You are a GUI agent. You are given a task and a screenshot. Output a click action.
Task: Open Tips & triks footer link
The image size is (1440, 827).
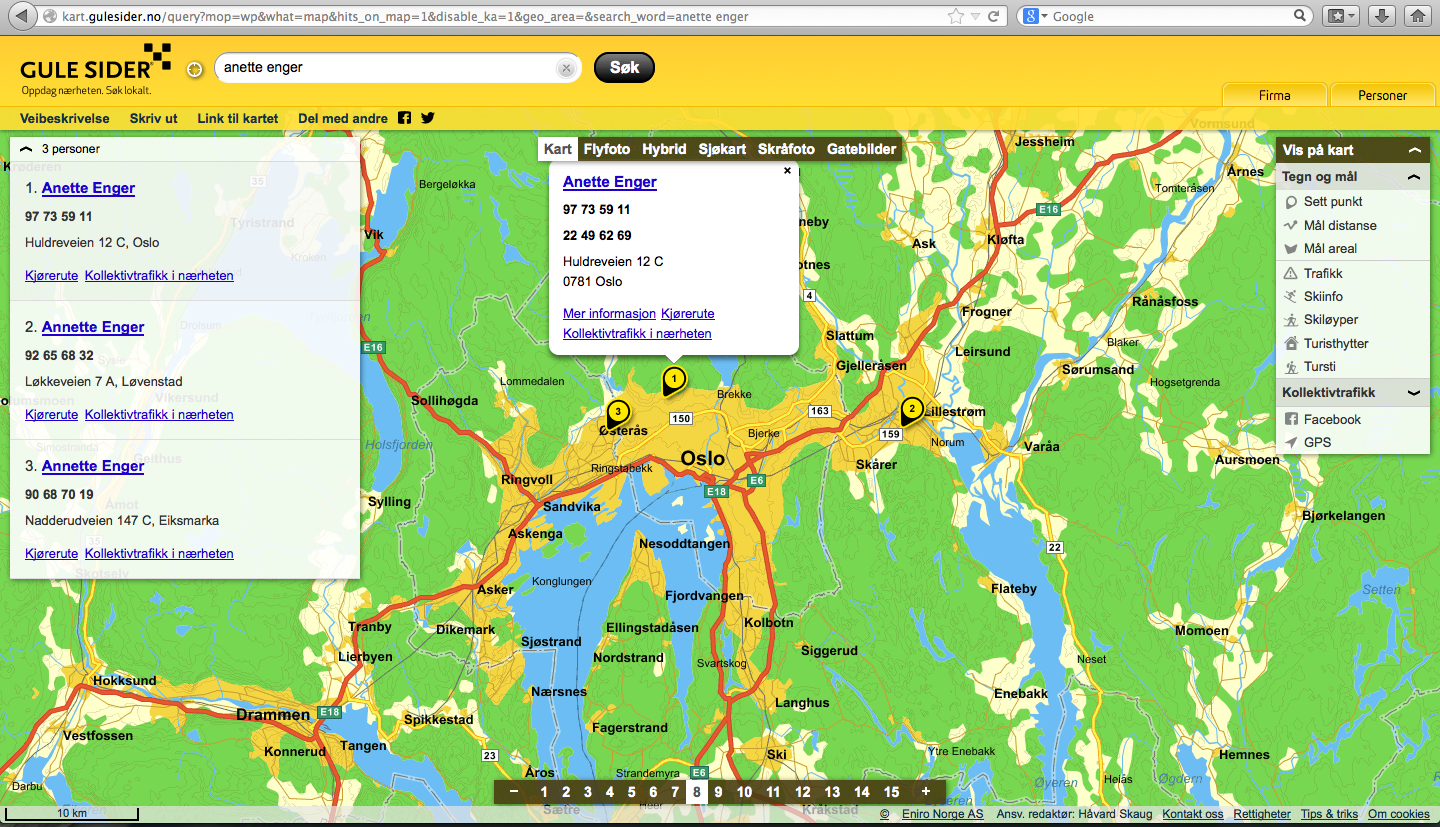click(x=1329, y=814)
